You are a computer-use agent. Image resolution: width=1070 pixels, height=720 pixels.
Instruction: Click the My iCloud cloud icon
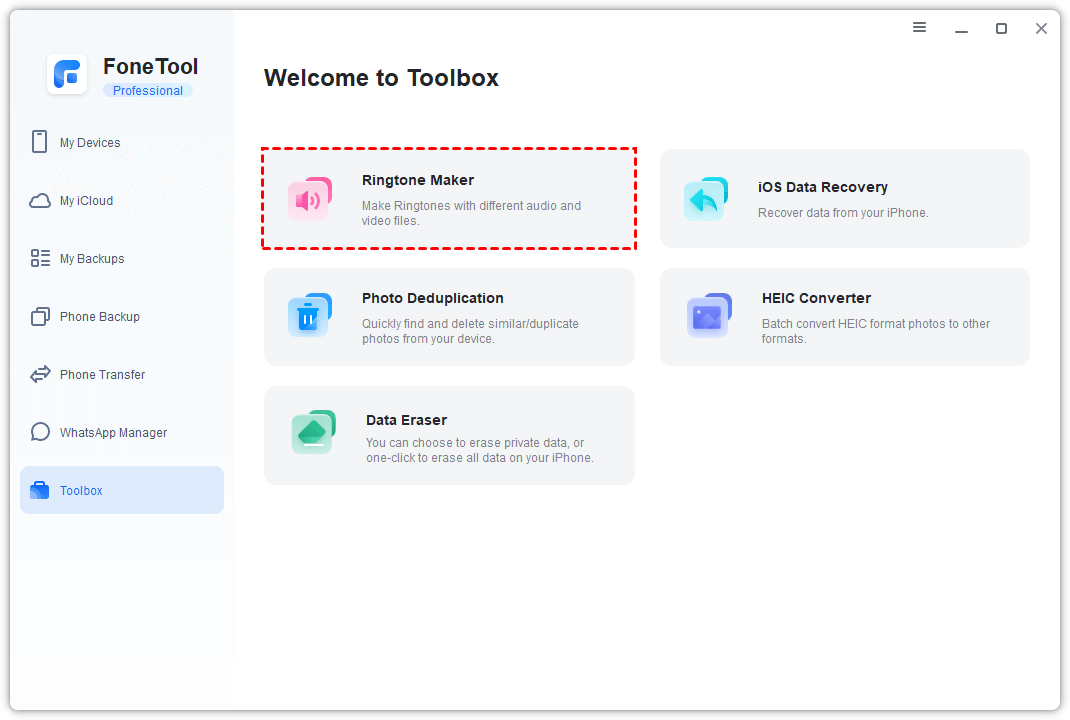tap(40, 201)
